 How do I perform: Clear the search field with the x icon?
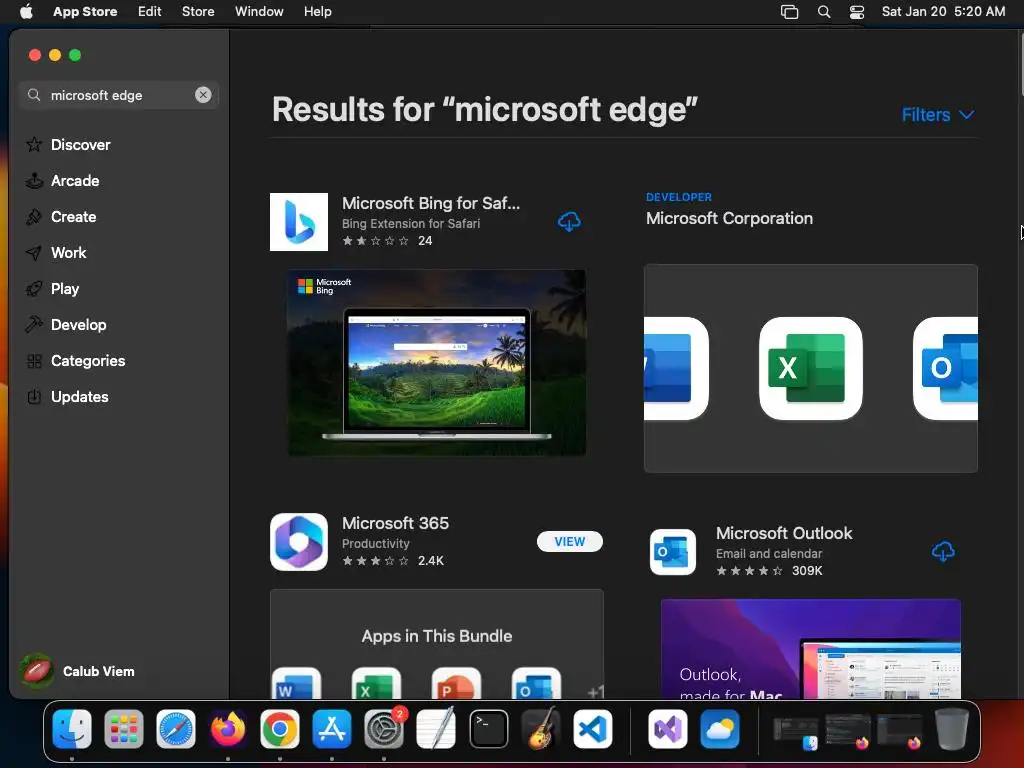point(203,95)
